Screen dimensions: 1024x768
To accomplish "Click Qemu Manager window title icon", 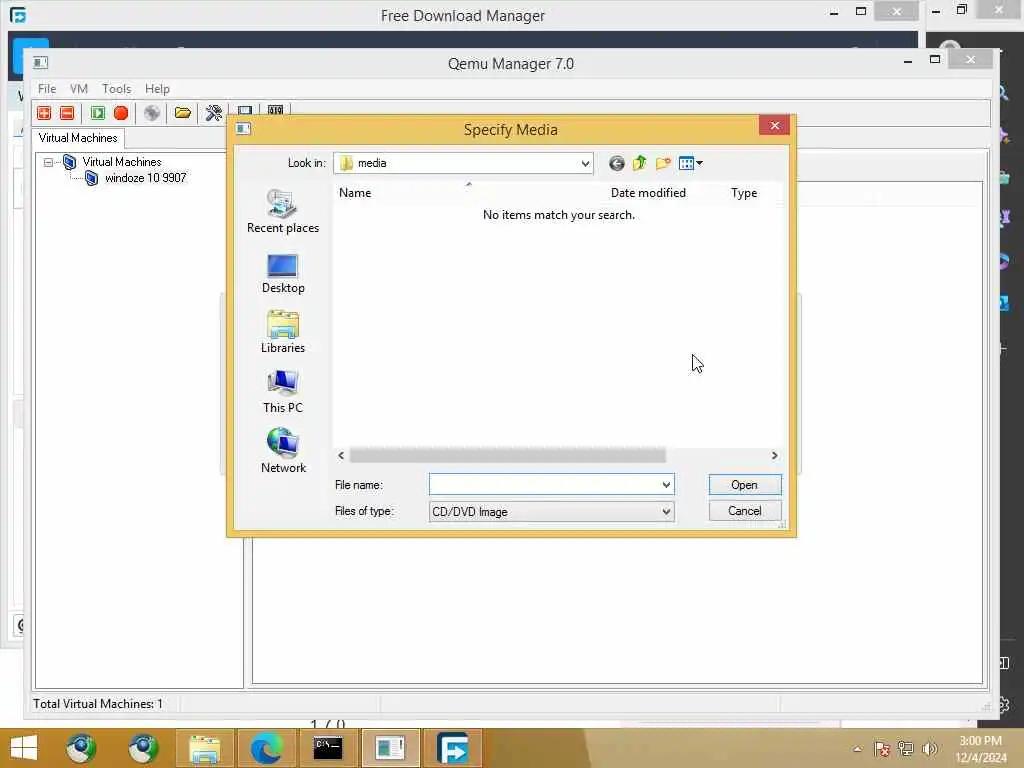I will [x=40, y=63].
